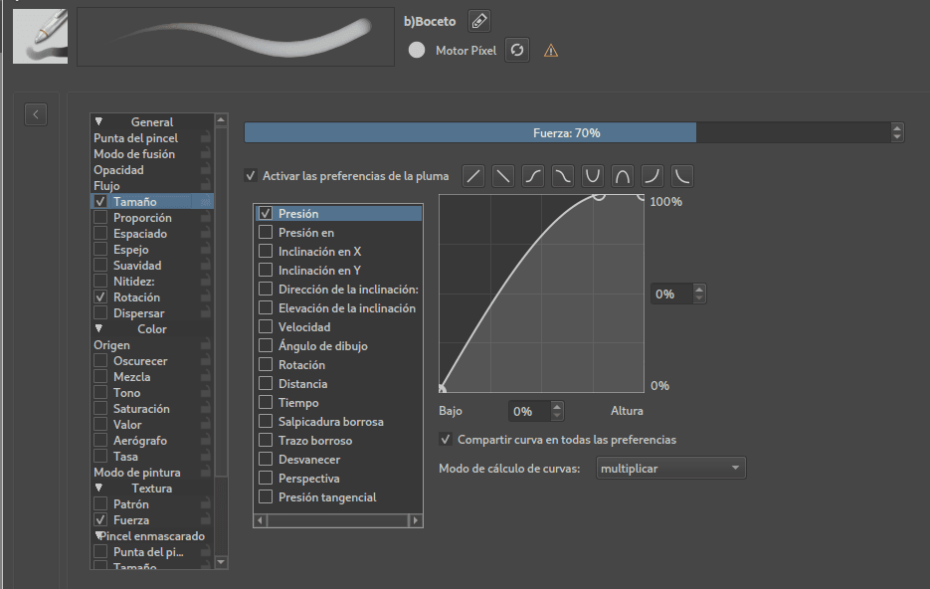This screenshot has height=589, width=930.
Task: Collapse the Textura section in the sidebar
Action: point(97,488)
